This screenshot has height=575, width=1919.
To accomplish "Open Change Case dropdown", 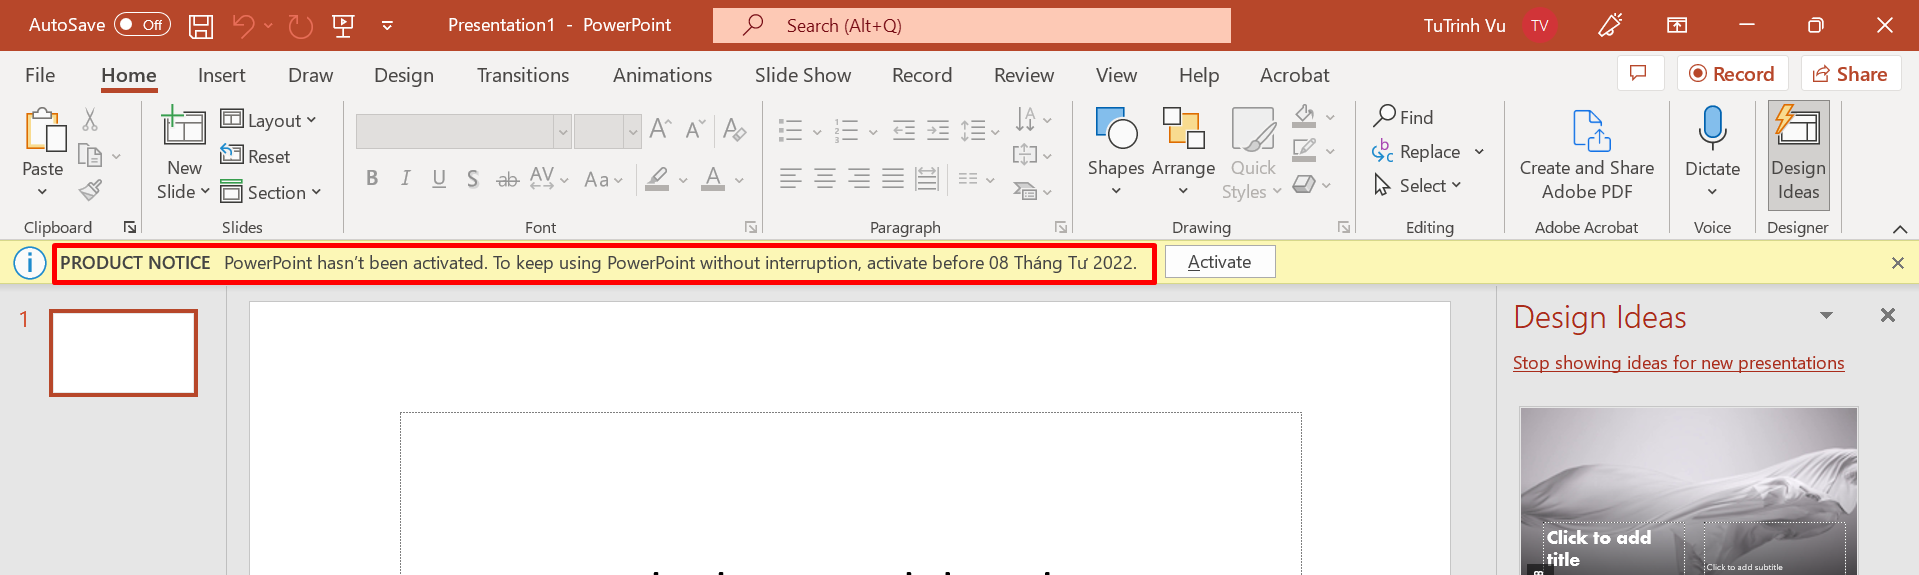I will click(603, 180).
